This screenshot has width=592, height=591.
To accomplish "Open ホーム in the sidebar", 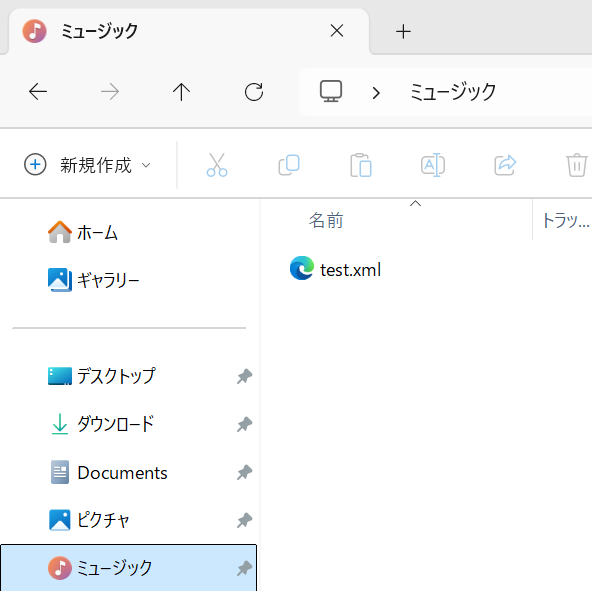I will pyautogui.click(x=83, y=232).
